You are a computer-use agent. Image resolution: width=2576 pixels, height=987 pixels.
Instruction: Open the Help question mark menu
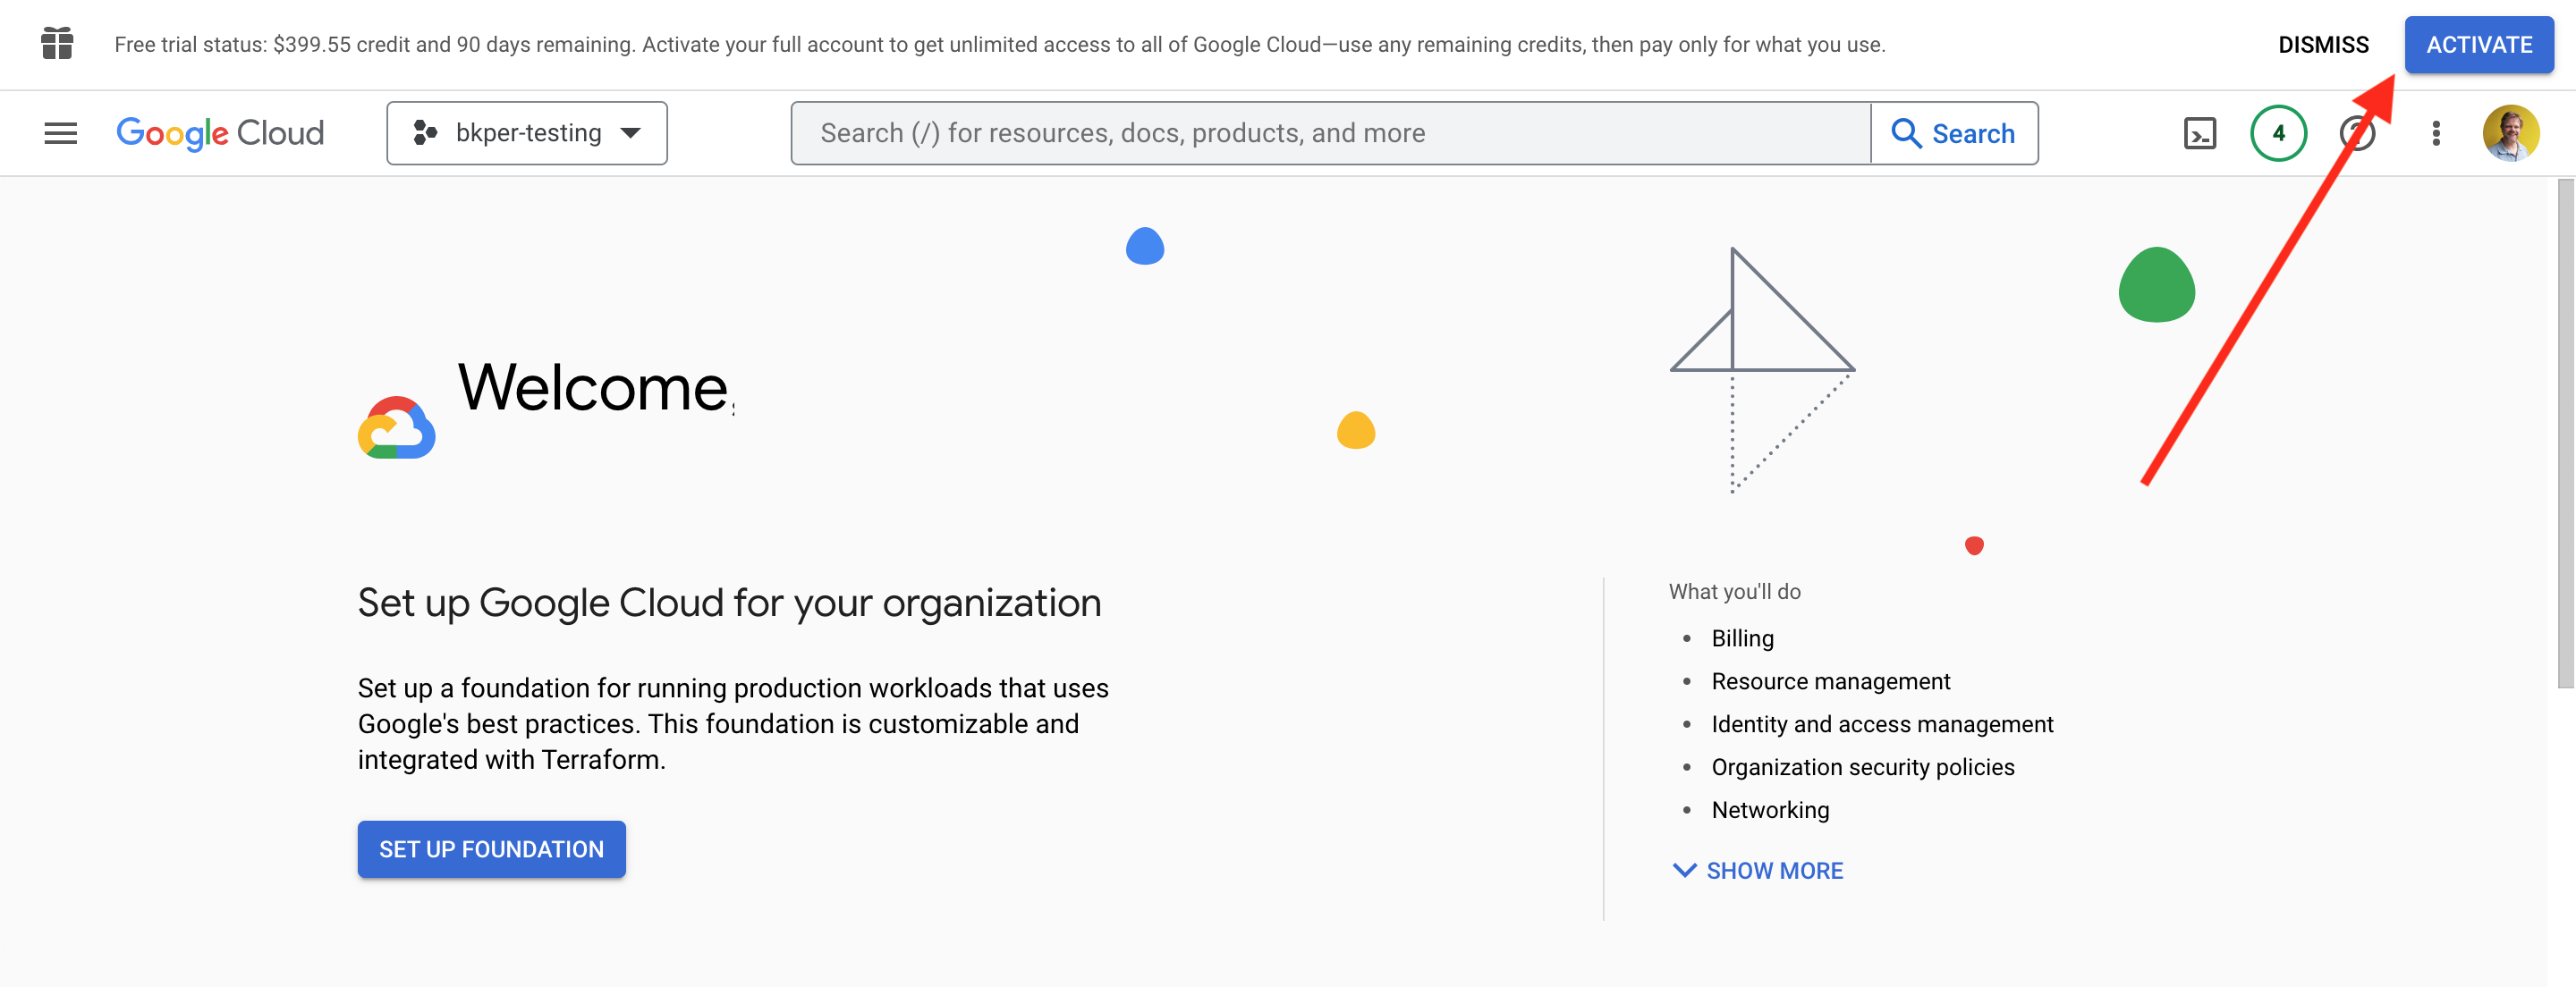tap(2357, 133)
